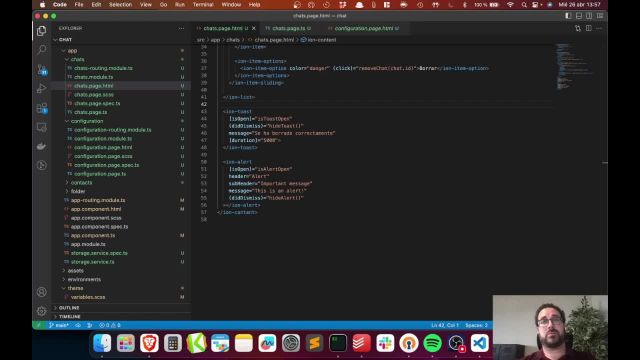Open chats-routing.module.ts file
Screen dimensions: 640x360
103,68
